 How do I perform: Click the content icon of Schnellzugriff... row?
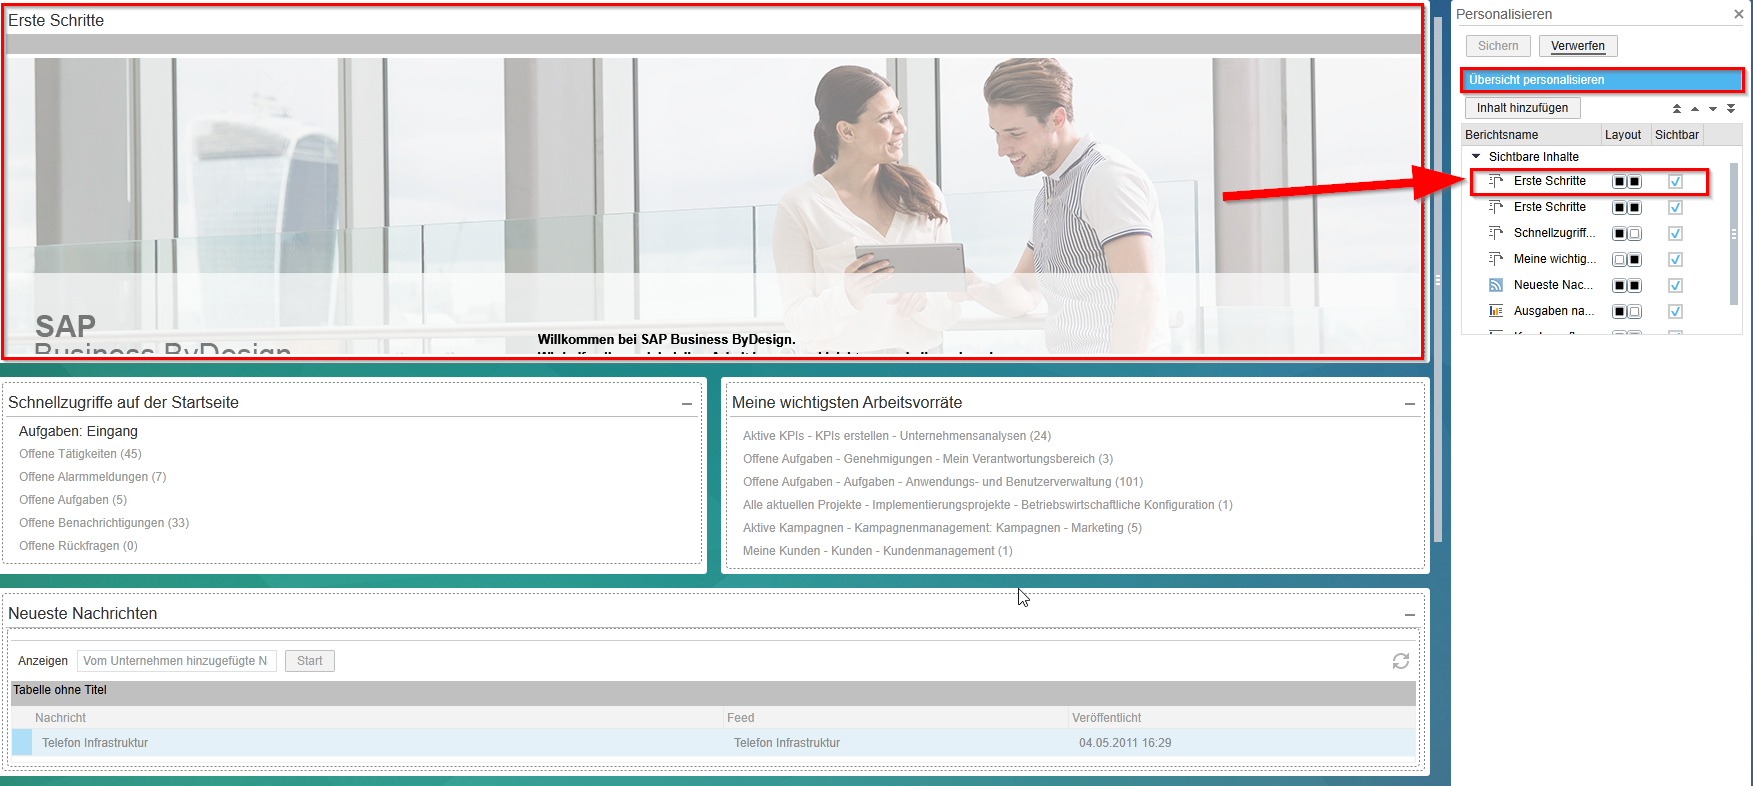point(1496,233)
